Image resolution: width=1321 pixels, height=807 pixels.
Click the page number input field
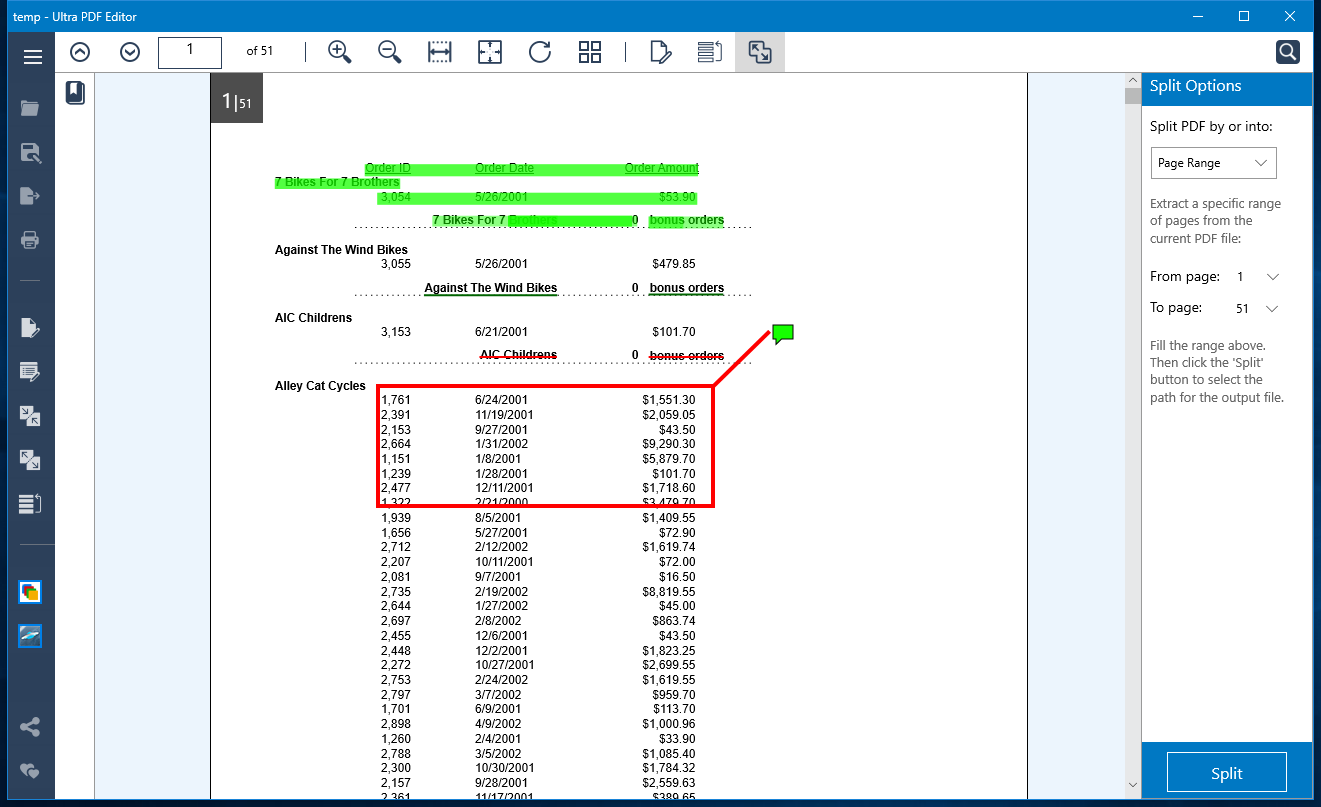coord(190,52)
